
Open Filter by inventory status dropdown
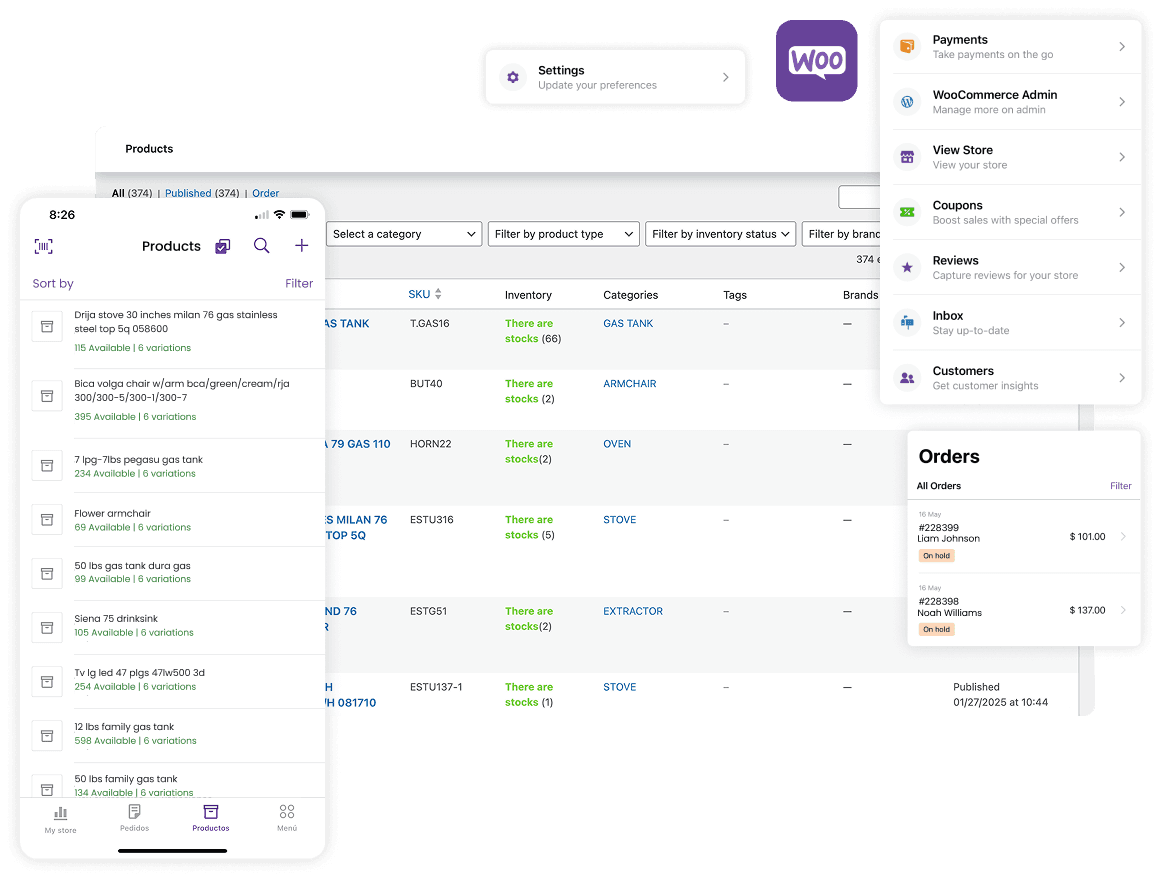pos(721,234)
